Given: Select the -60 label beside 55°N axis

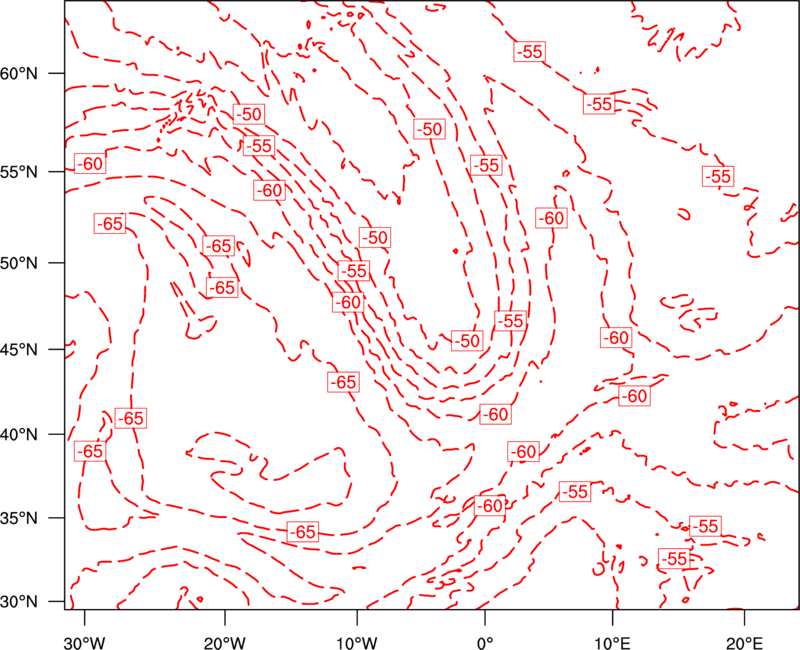Looking at the screenshot, I should point(90,164).
